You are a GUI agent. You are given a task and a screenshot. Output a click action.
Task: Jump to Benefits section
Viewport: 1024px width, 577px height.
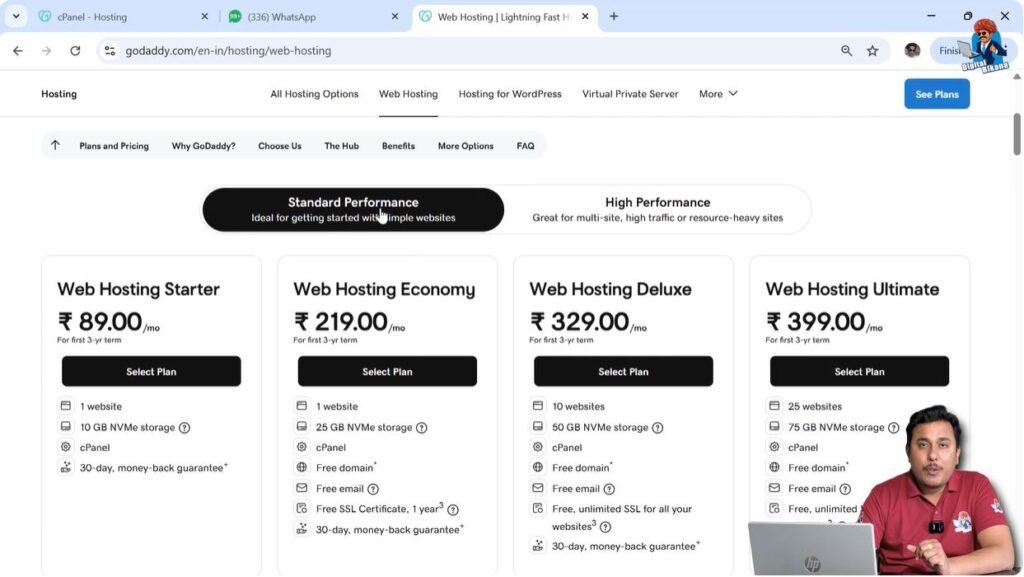click(398, 146)
